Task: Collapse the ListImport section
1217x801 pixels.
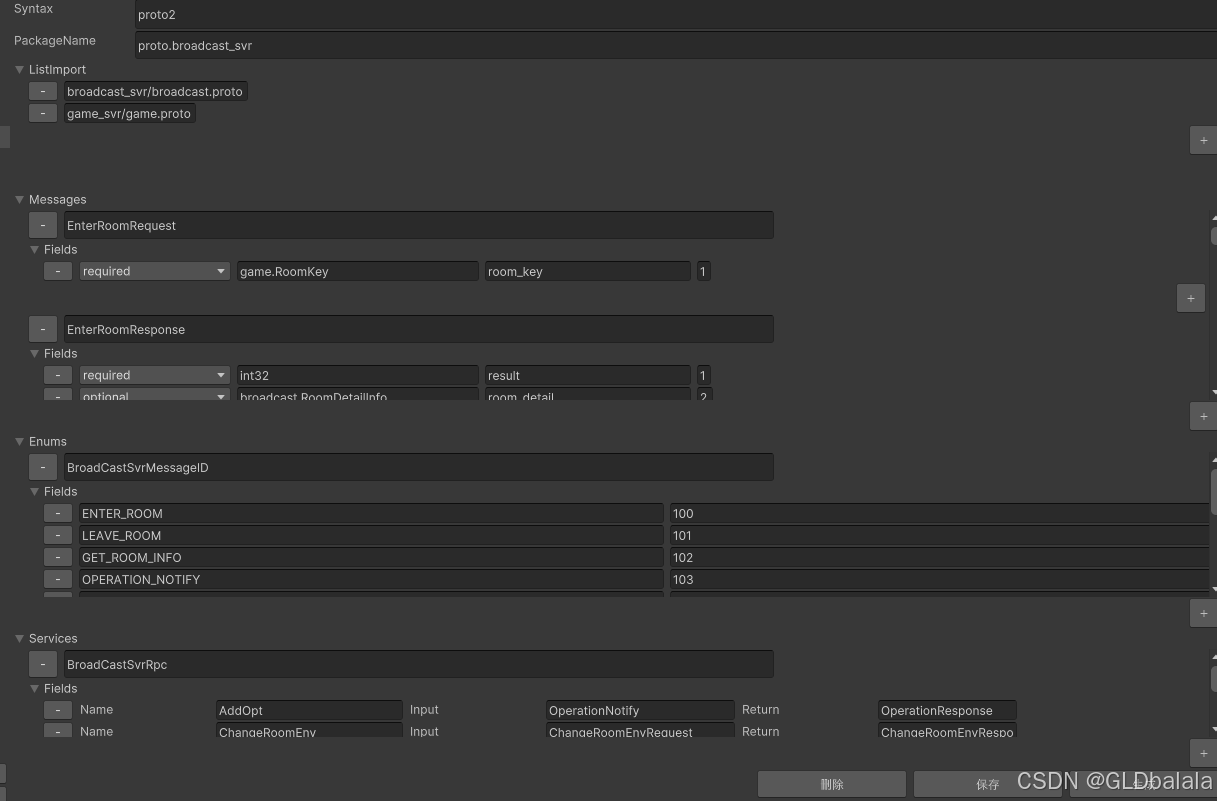Action: pos(20,70)
